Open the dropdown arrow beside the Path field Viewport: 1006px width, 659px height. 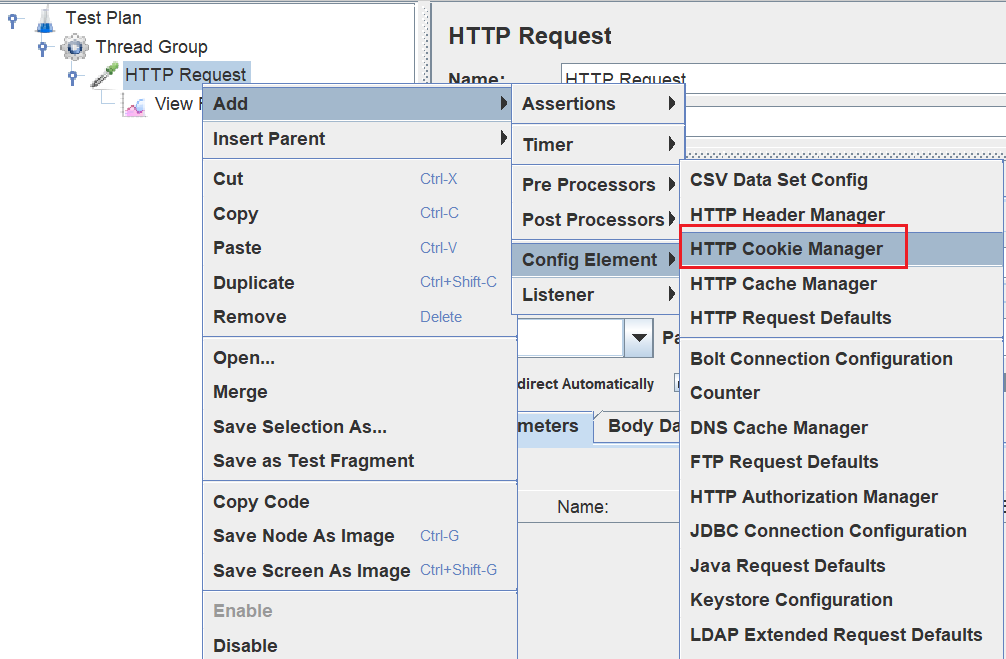[638, 337]
